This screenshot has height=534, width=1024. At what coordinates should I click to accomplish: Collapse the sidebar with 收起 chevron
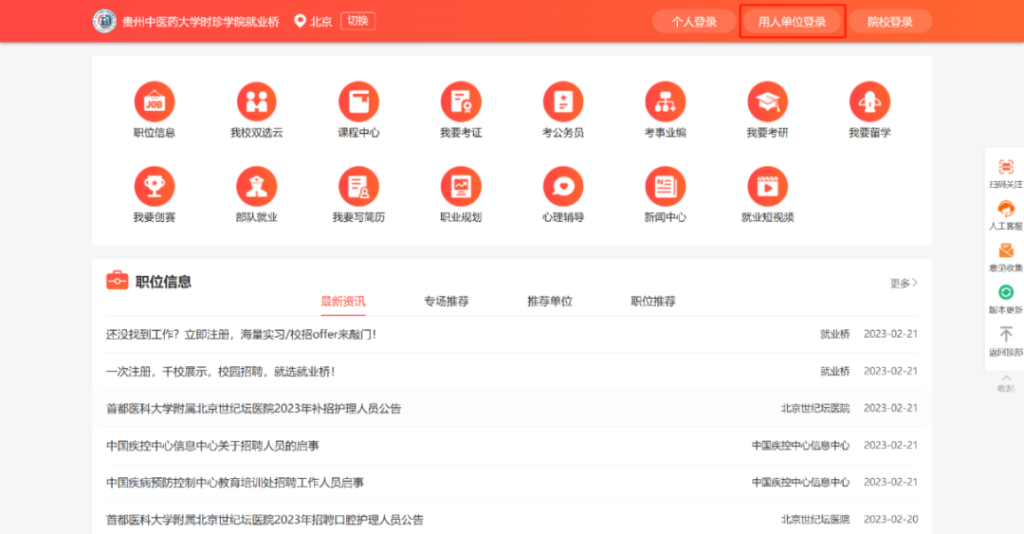(x=1006, y=383)
